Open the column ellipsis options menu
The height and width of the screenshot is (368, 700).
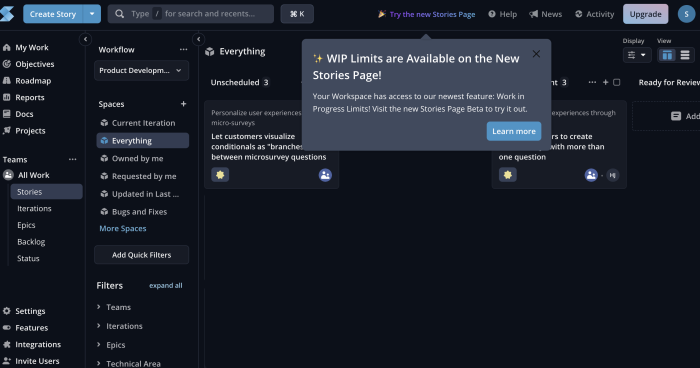point(592,82)
